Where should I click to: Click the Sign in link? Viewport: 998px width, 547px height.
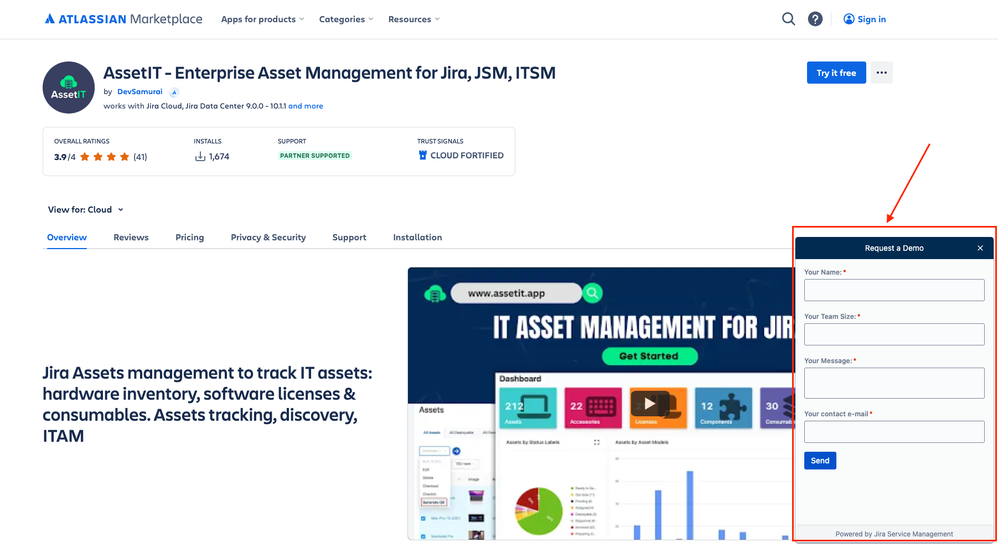tap(871, 19)
